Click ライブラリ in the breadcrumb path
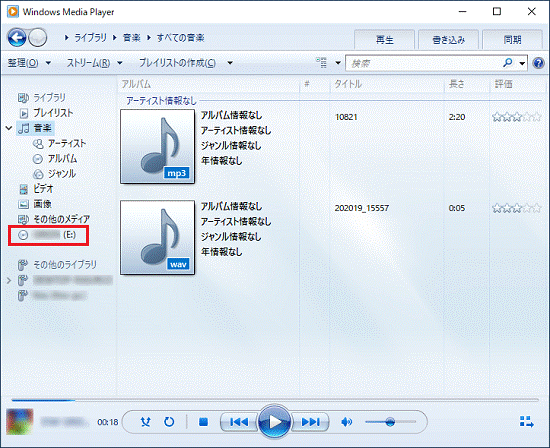Viewport: 550px width, 448px height. (90, 38)
